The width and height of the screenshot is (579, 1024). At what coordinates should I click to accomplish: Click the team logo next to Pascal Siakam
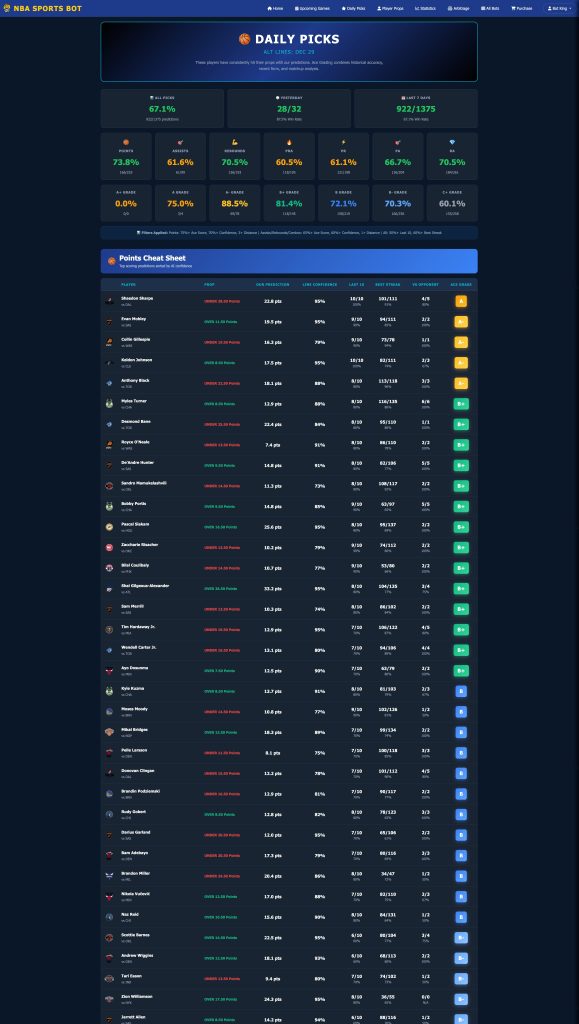(x=110, y=527)
